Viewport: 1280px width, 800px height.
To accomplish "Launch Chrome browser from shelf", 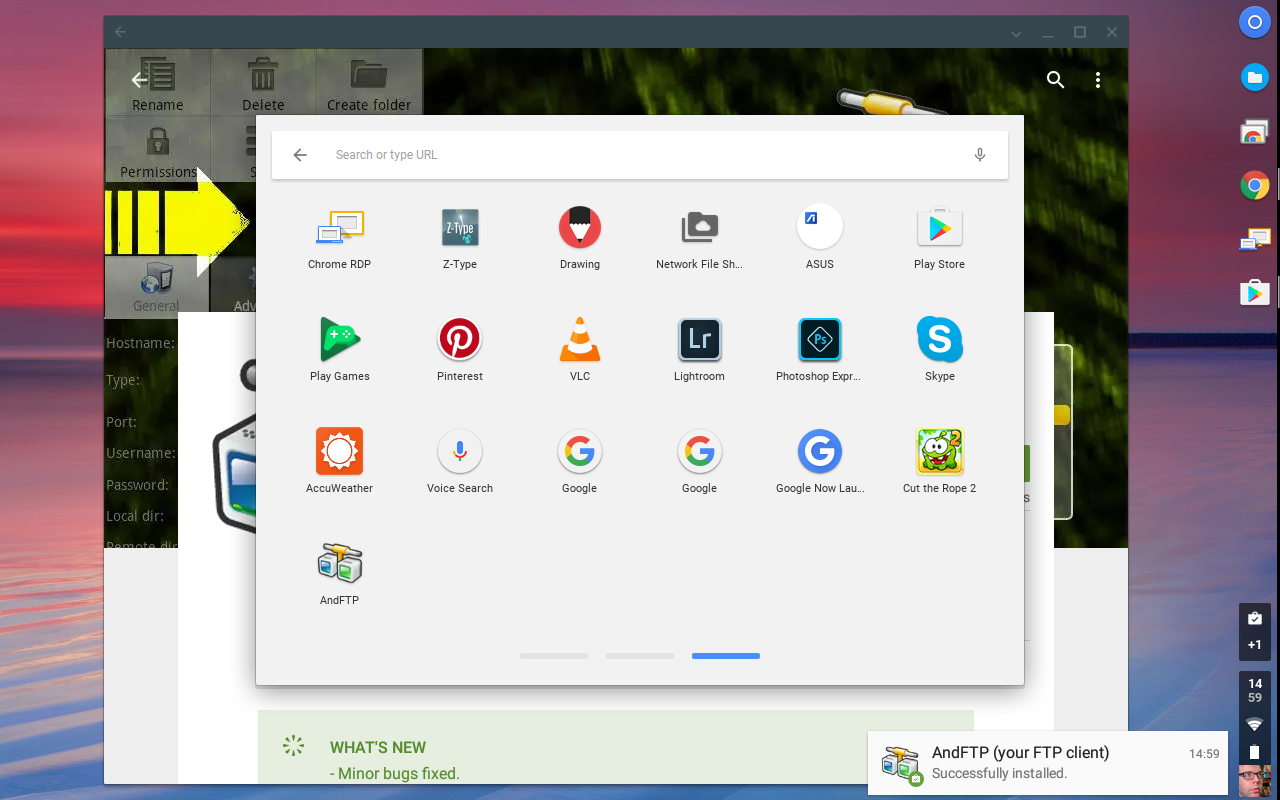I will [x=1254, y=185].
